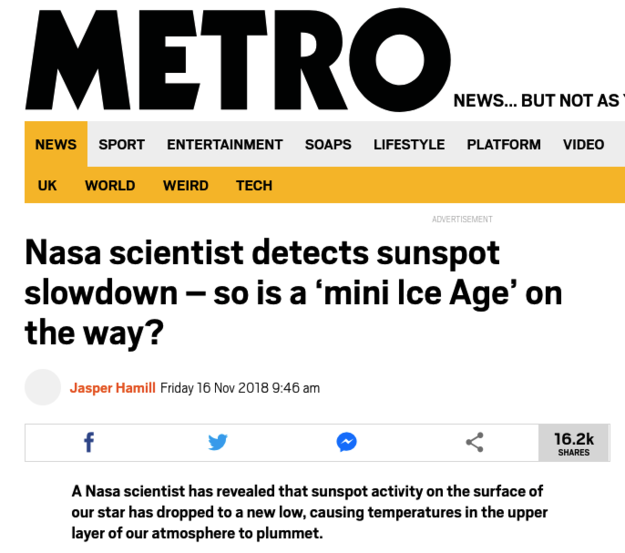Open the generic share icon

point(475,442)
